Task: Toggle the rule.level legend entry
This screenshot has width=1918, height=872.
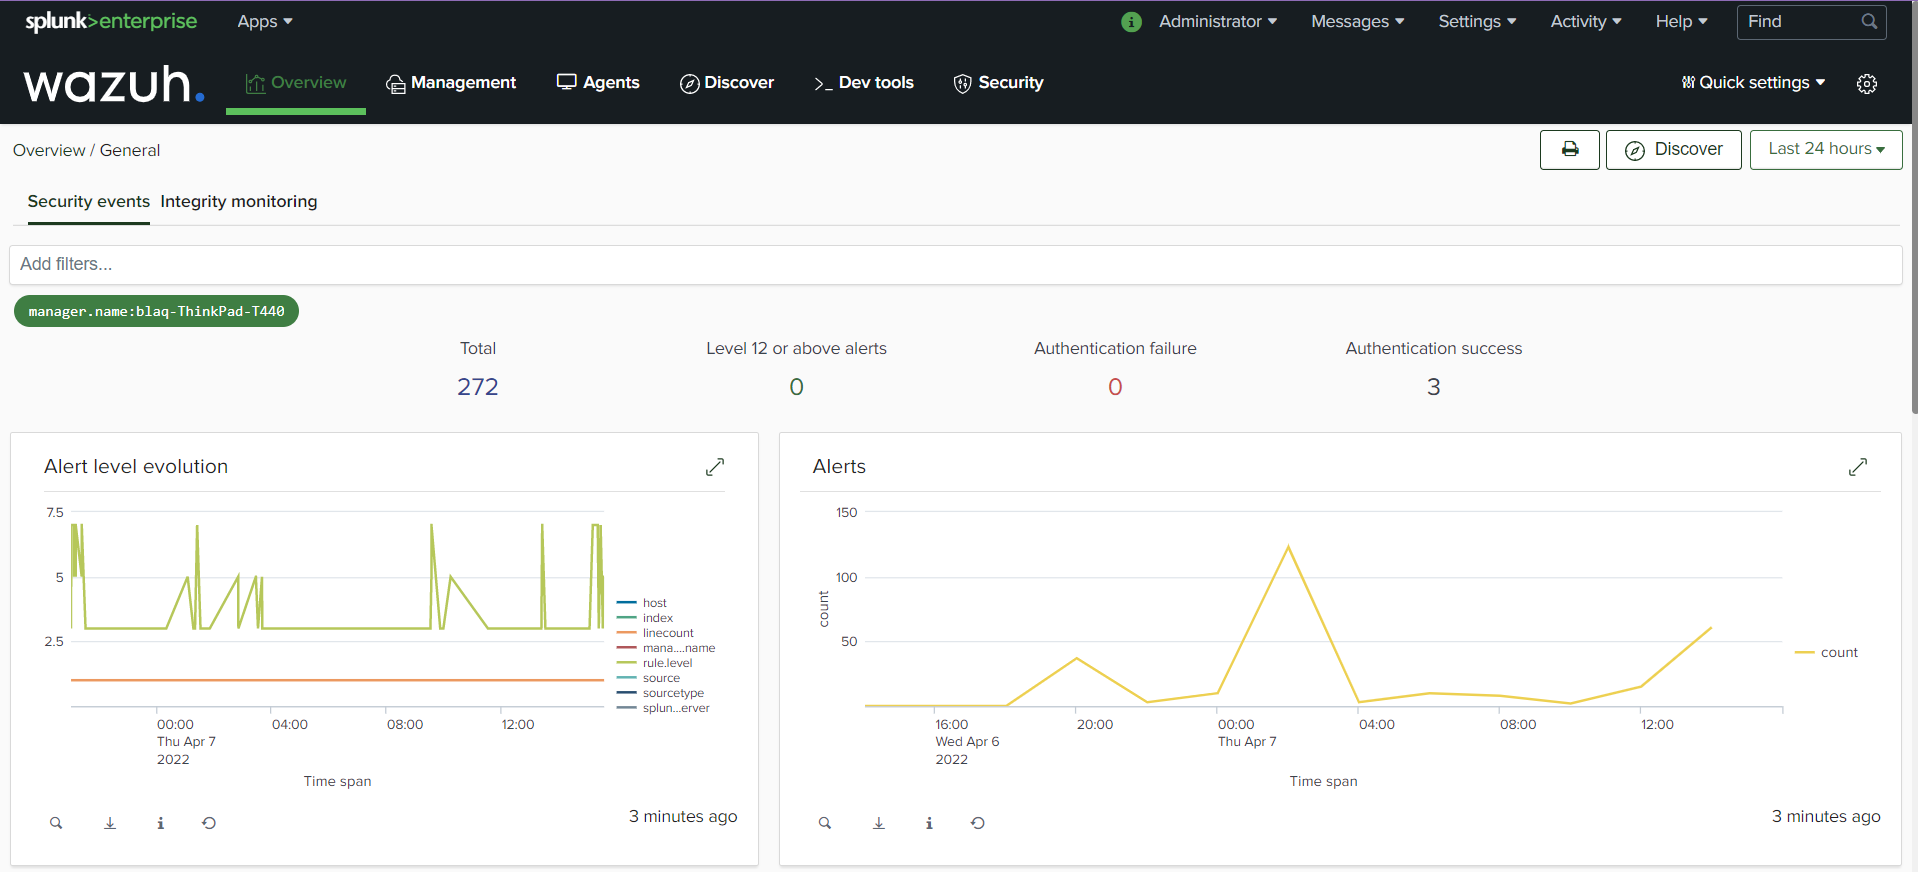Action: (655, 663)
